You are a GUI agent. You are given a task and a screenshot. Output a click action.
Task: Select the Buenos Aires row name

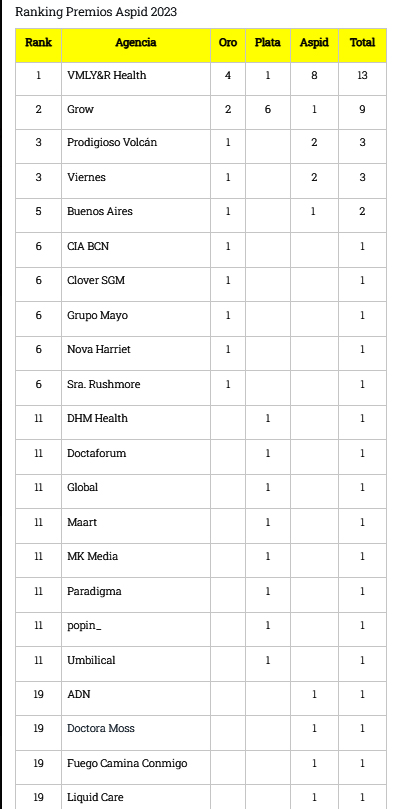pos(100,212)
